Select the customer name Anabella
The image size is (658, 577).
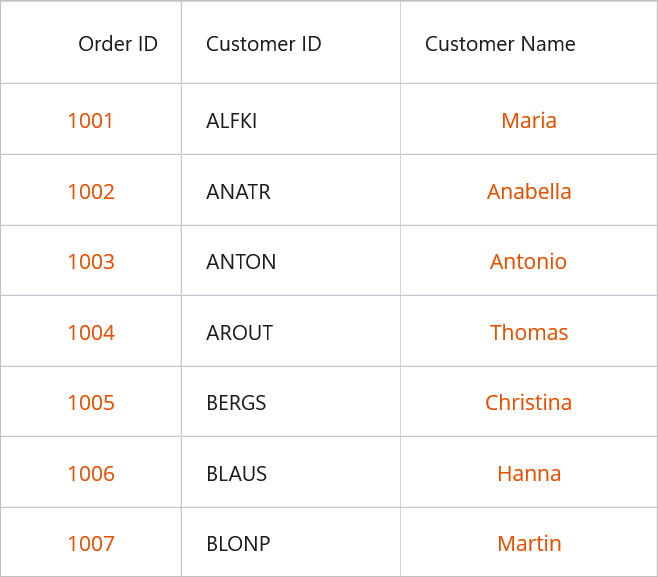click(x=529, y=192)
